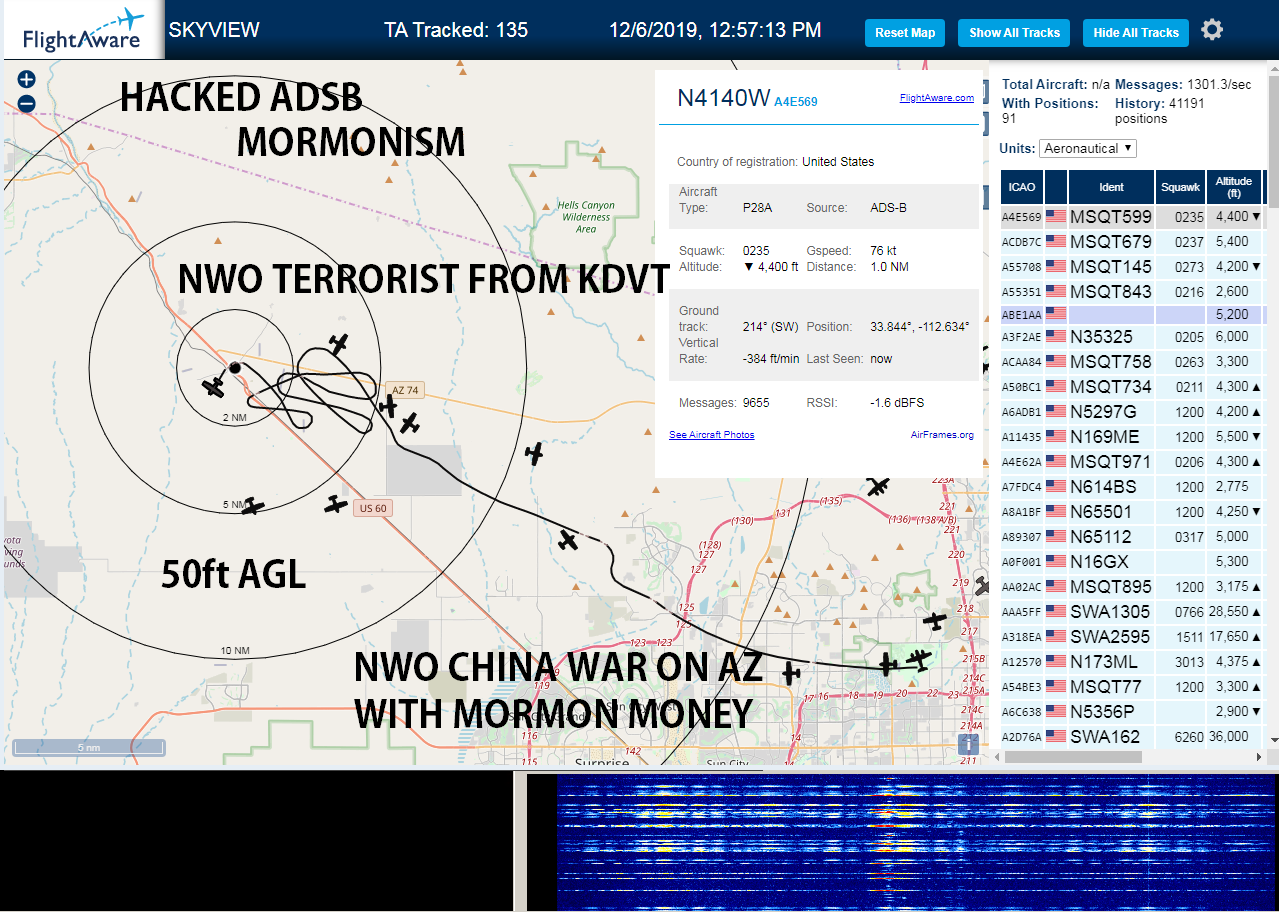This screenshot has width=1279, height=913.
Task: Select the N5297G aircraft row
Action: point(1132,411)
